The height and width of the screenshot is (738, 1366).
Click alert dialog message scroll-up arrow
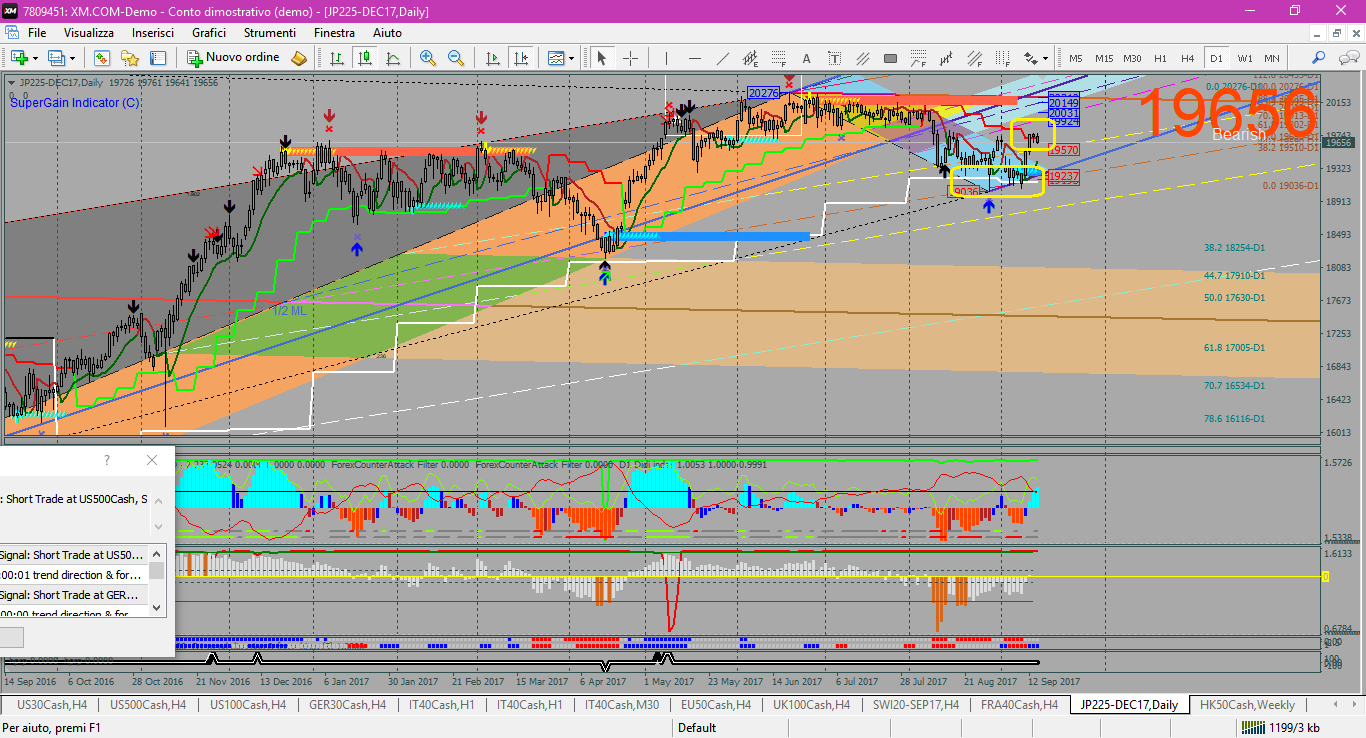click(x=158, y=501)
